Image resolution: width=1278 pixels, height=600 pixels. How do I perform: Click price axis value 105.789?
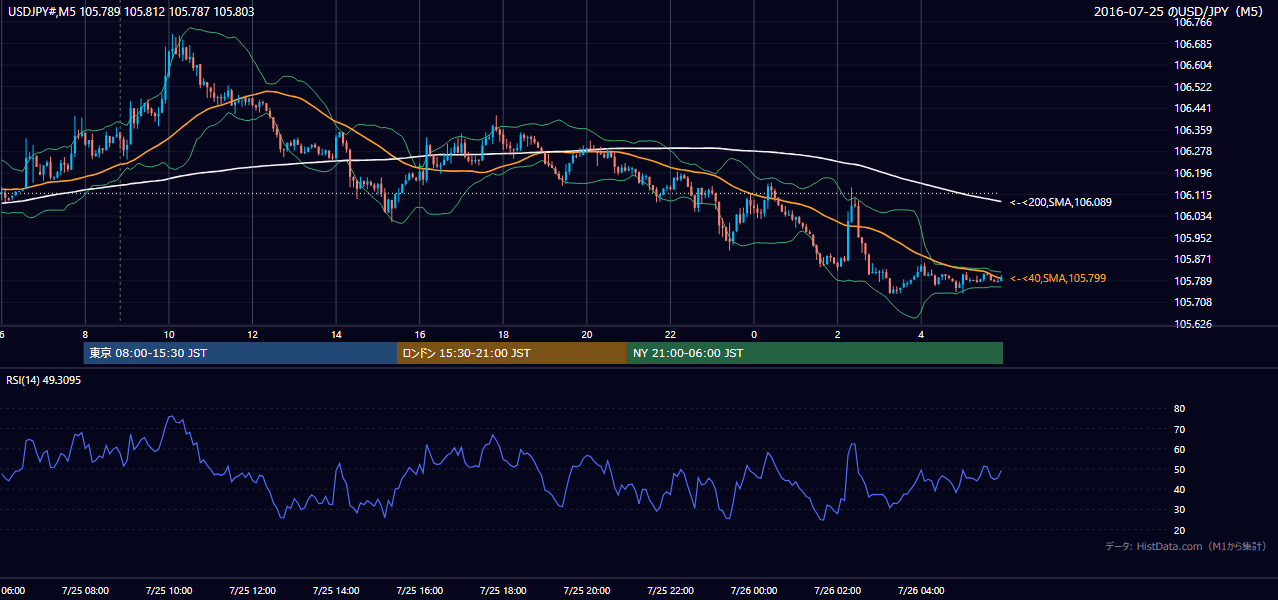pos(1193,281)
